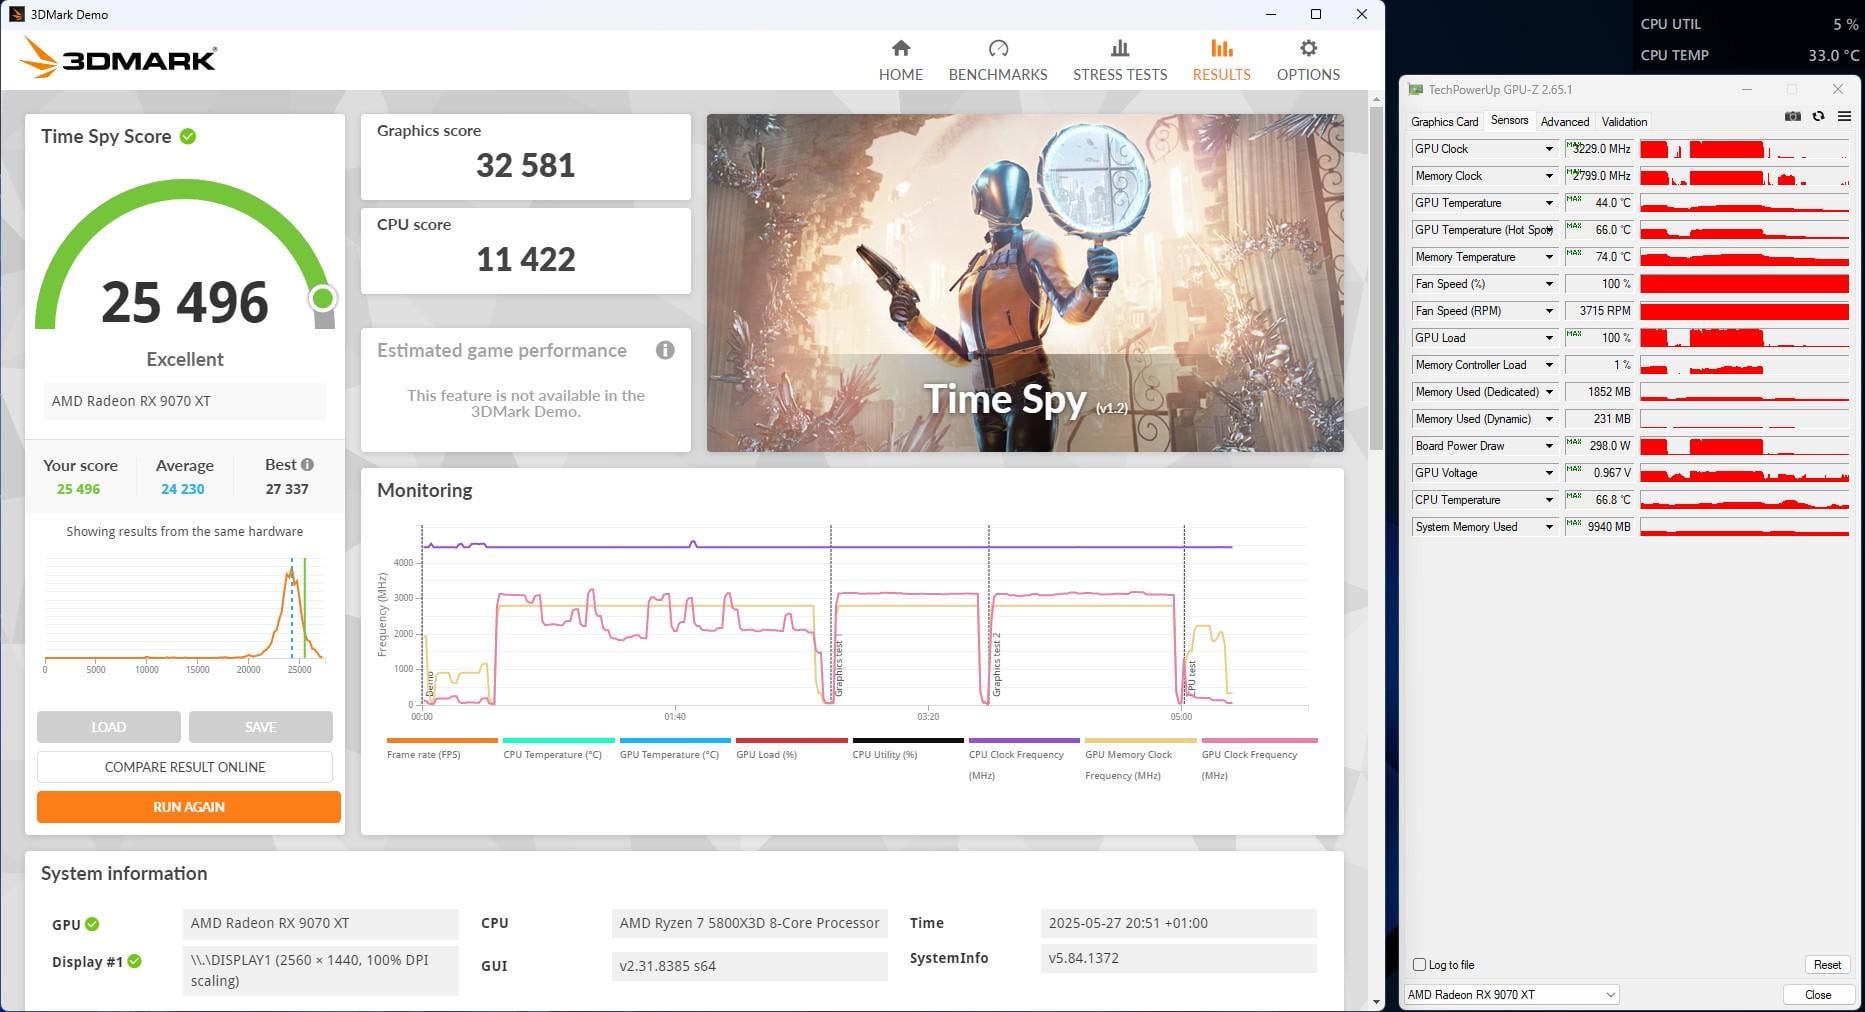Click the info icon next to Best
The height and width of the screenshot is (1012, 1865).
pyautogui.click(x=307, y=464)
